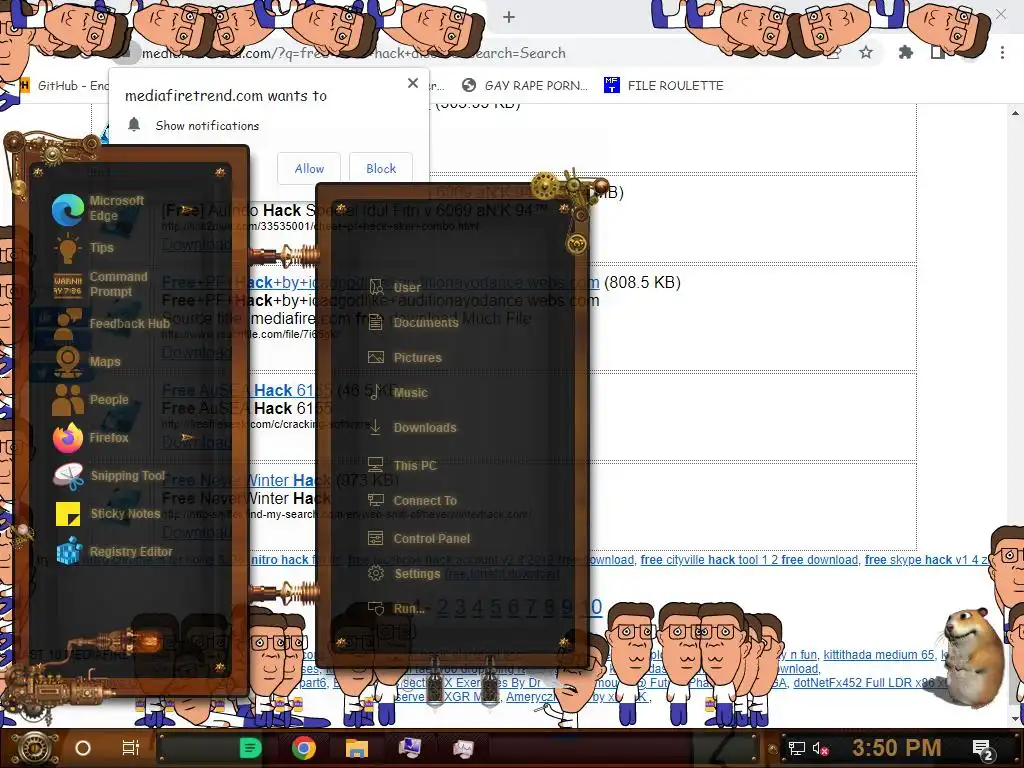The width and height of the screenshot is (1024, 768).
Task: Open the green app icon on taskbar
Action: (250, 748)
